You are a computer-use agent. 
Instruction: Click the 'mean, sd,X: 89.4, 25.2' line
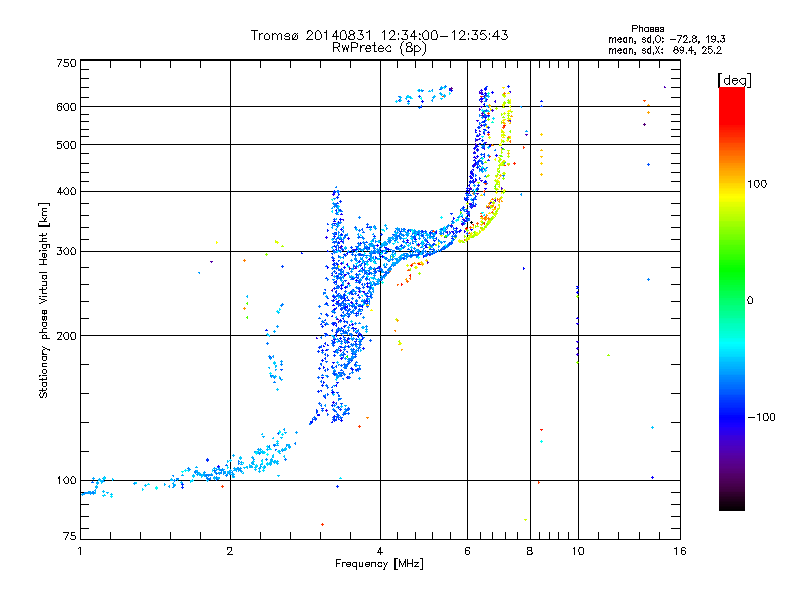click(x=665, y=51)
